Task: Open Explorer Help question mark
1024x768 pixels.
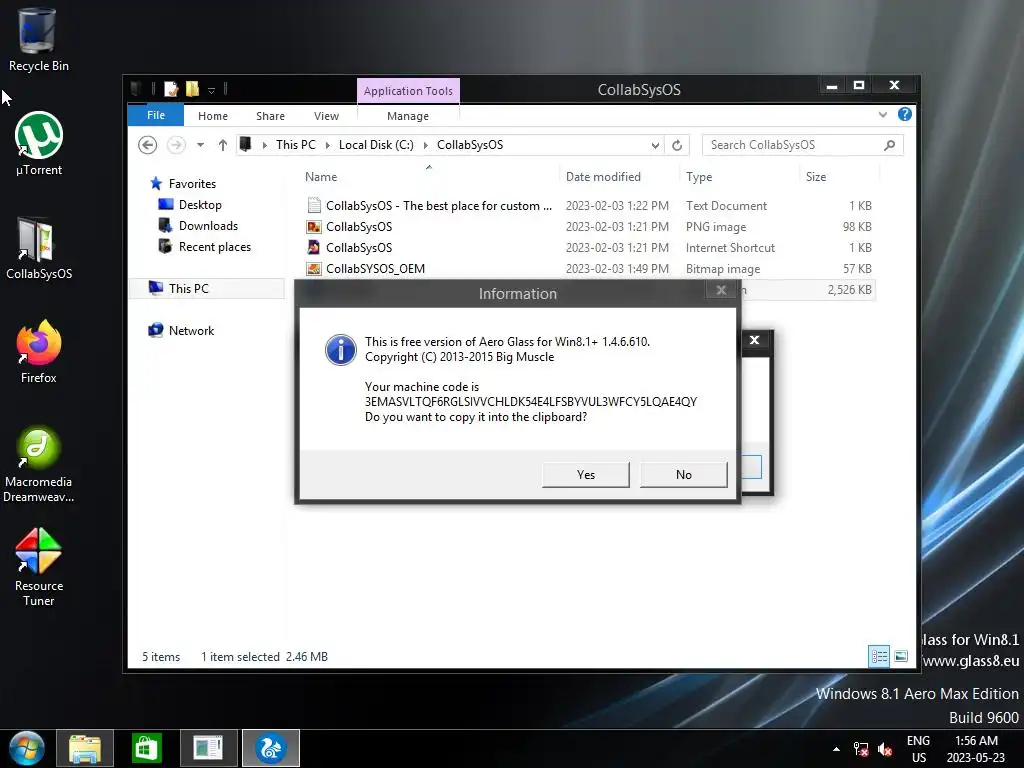Action: pos(904,114)
